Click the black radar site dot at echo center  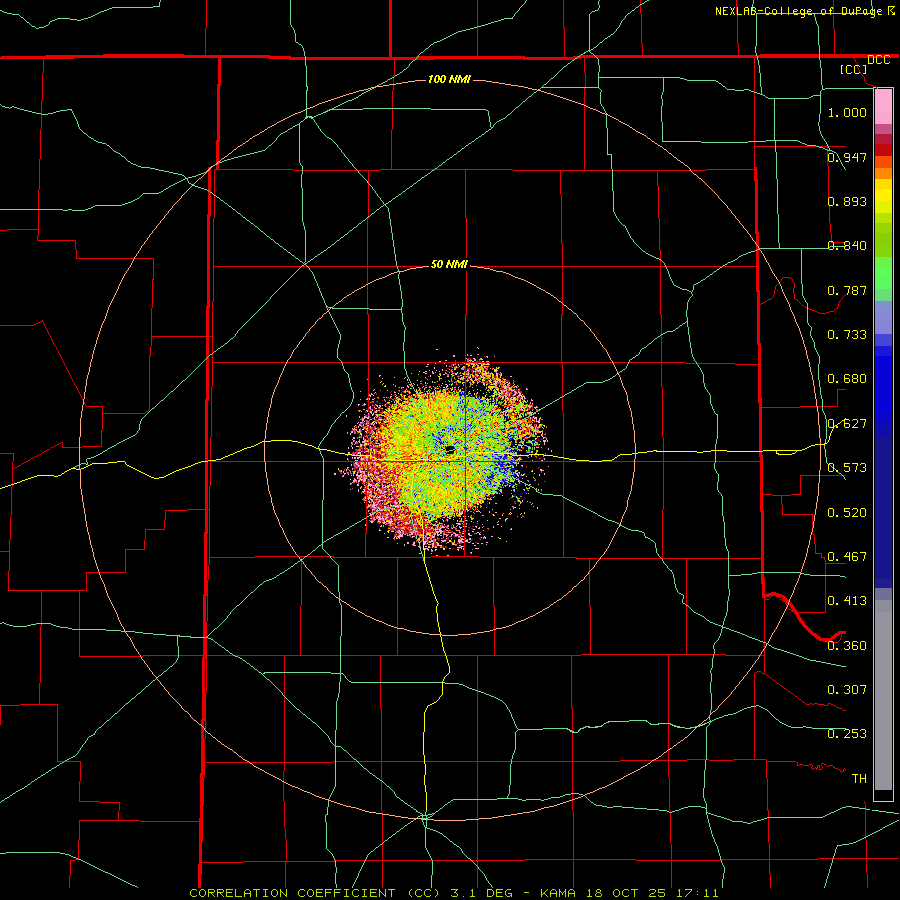click(450, 450)
